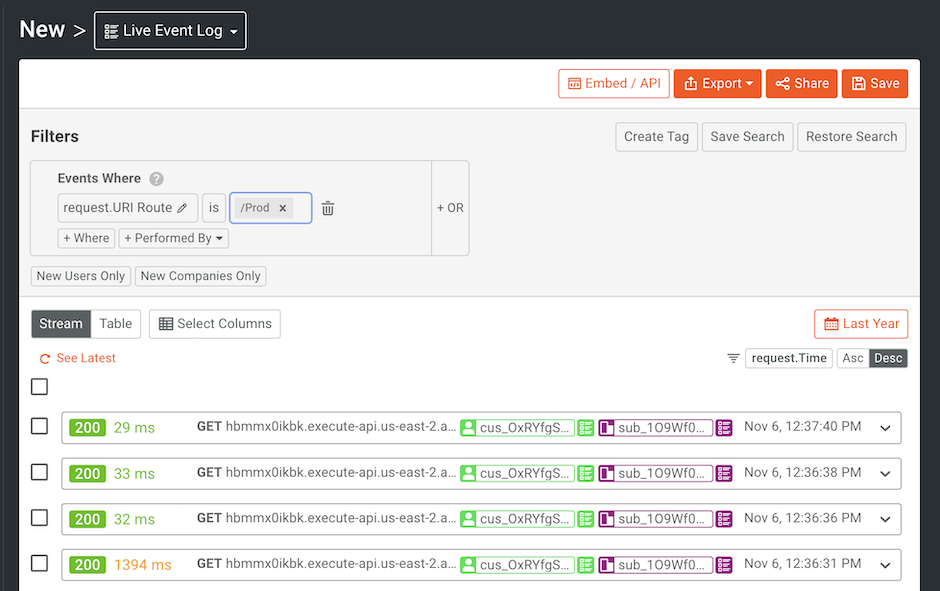Click the sort filter lines icon

coord(733,358)
